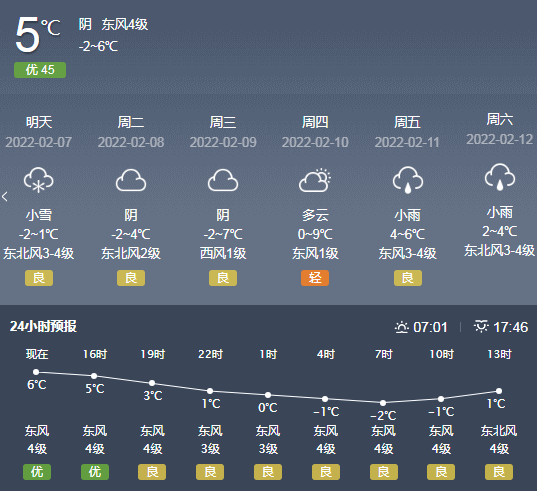Screen dimensions: 537x491
Task: Click the 现在 data point on the temperature curve
Action: tap(36, 372)
